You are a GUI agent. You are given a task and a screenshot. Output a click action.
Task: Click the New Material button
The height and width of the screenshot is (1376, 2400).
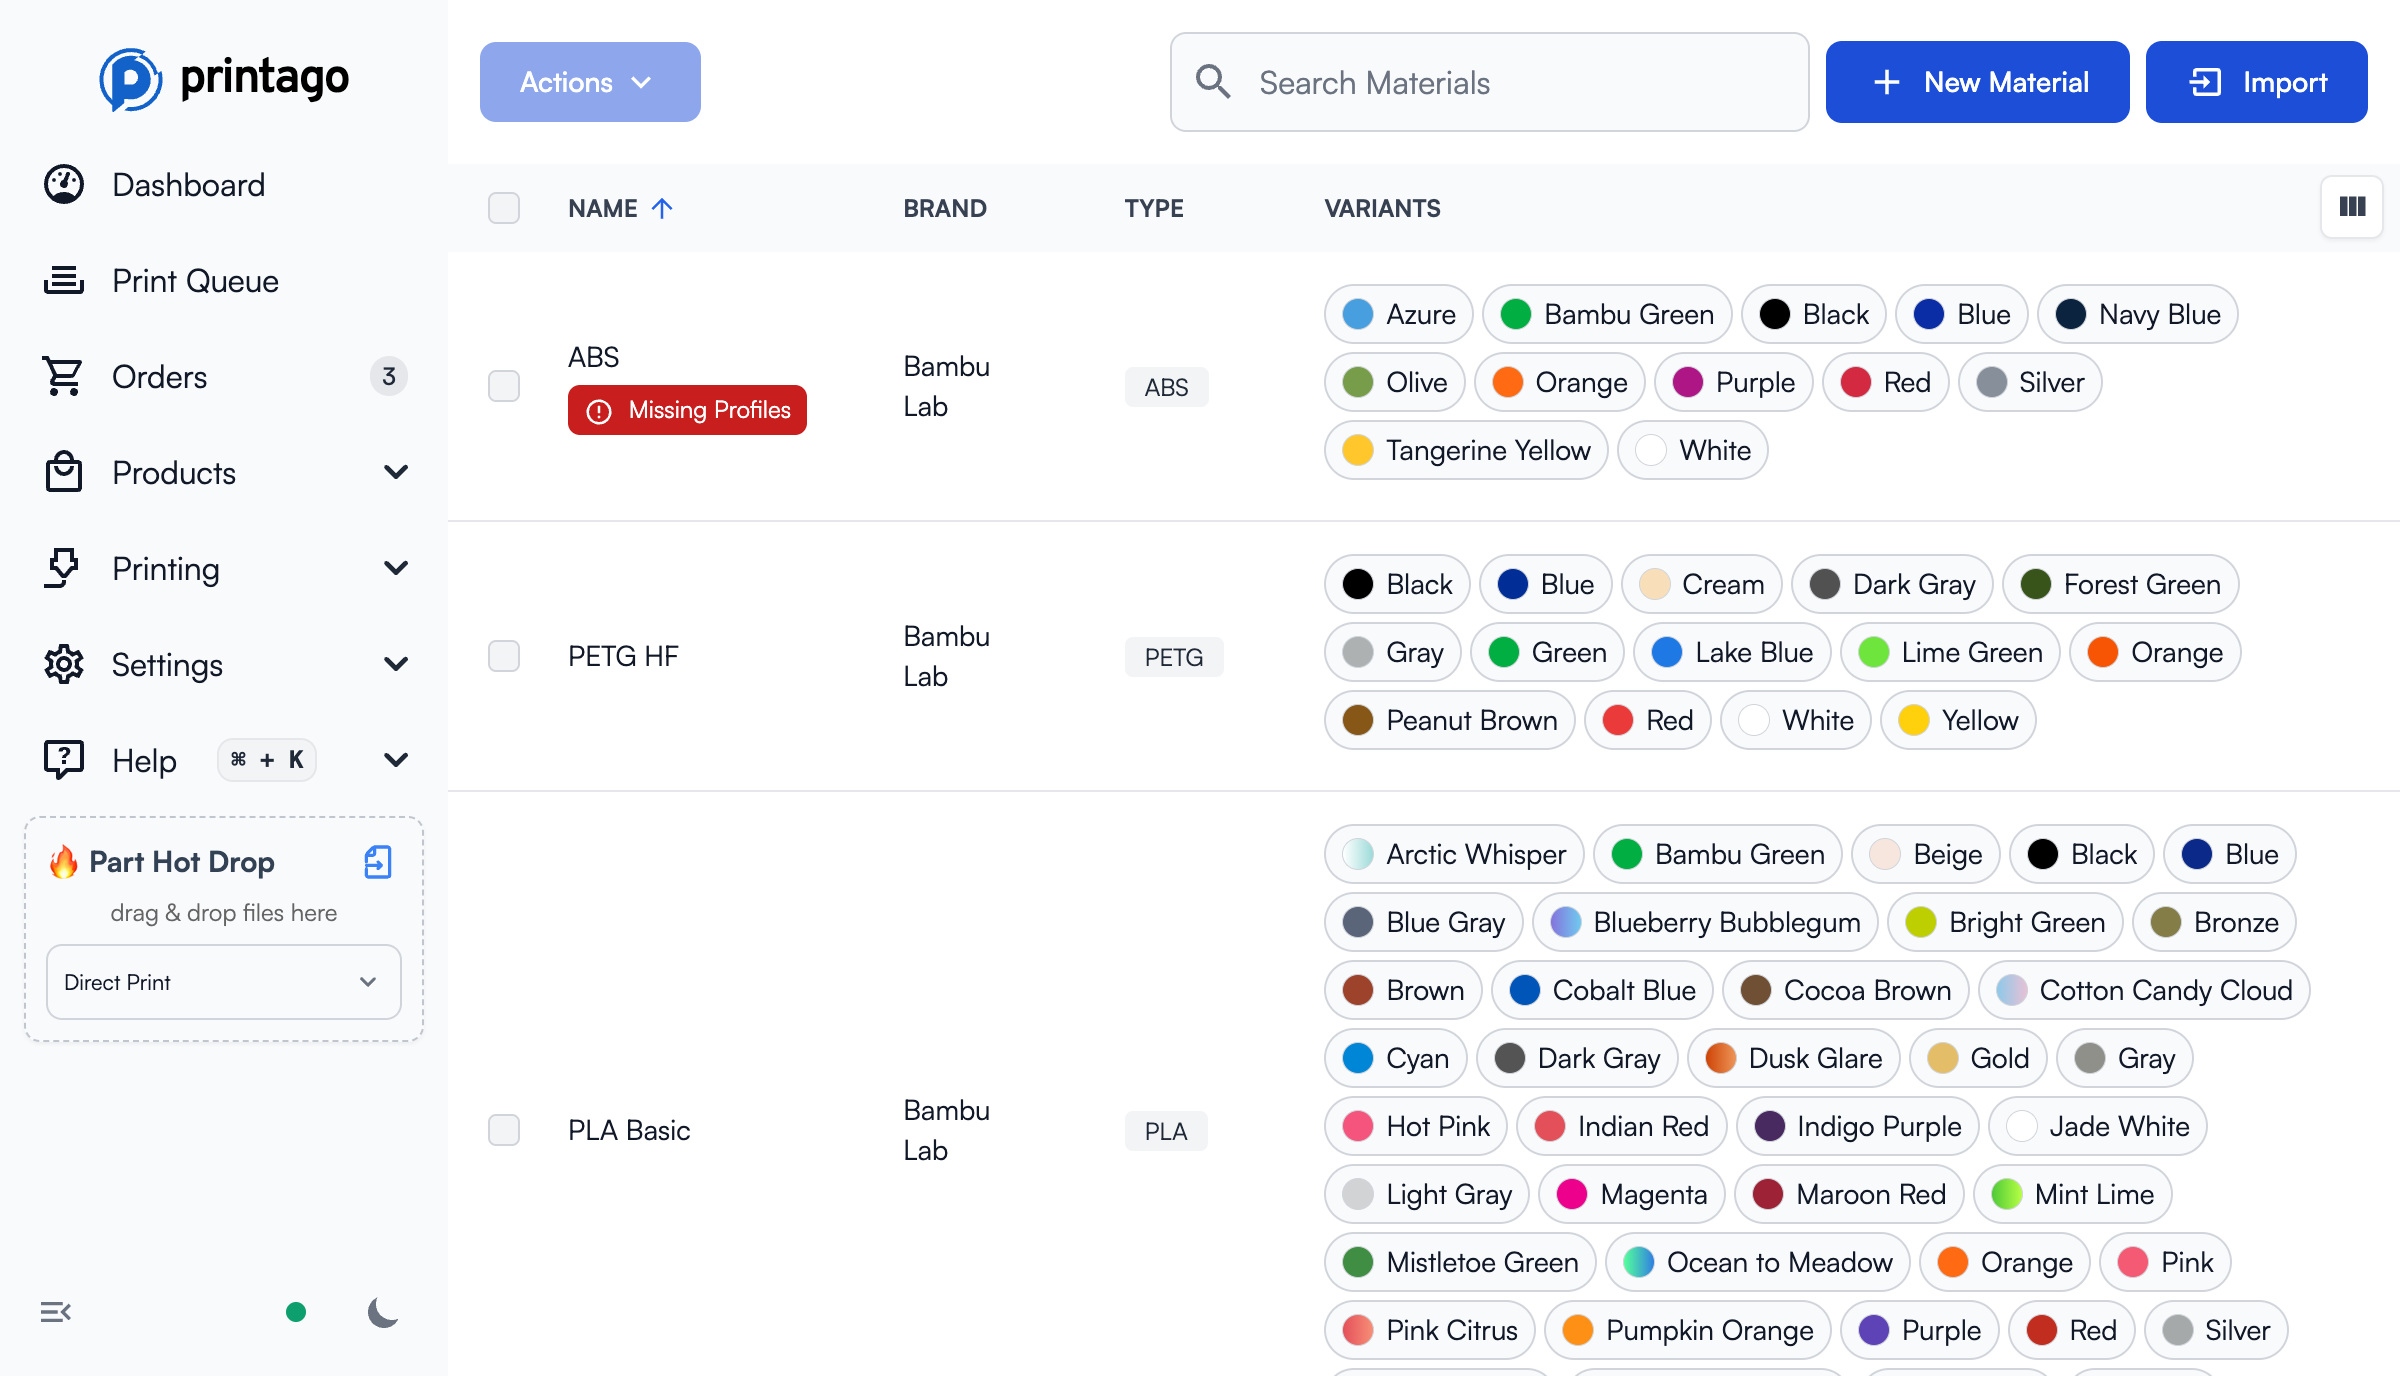1977,82
